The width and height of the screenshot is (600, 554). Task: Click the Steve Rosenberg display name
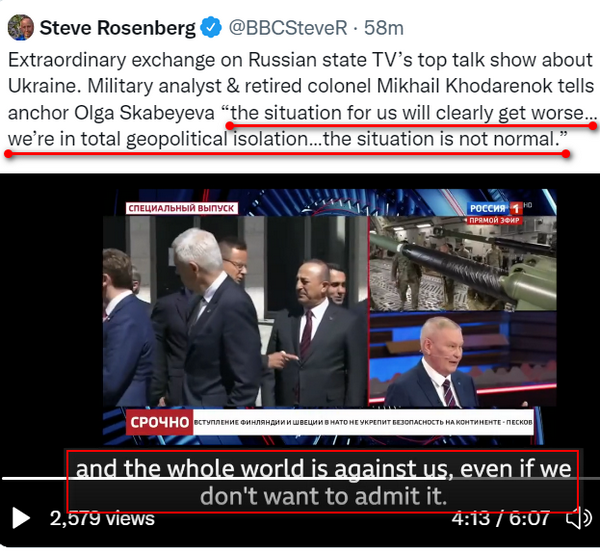coord(117,28)
